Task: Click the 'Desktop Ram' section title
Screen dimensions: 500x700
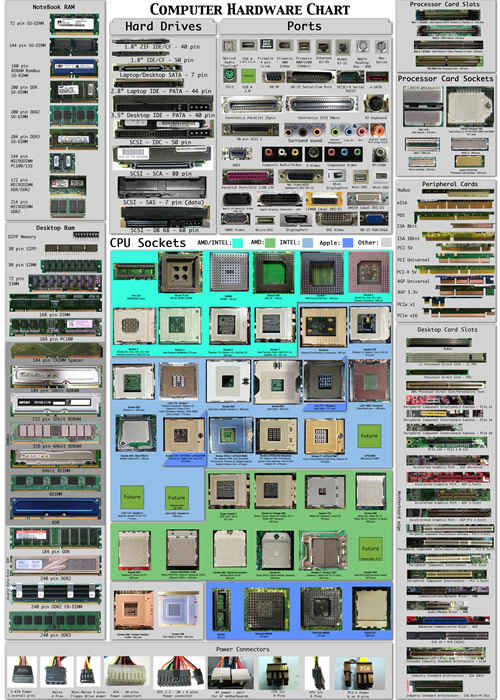Action: point(55,228)
